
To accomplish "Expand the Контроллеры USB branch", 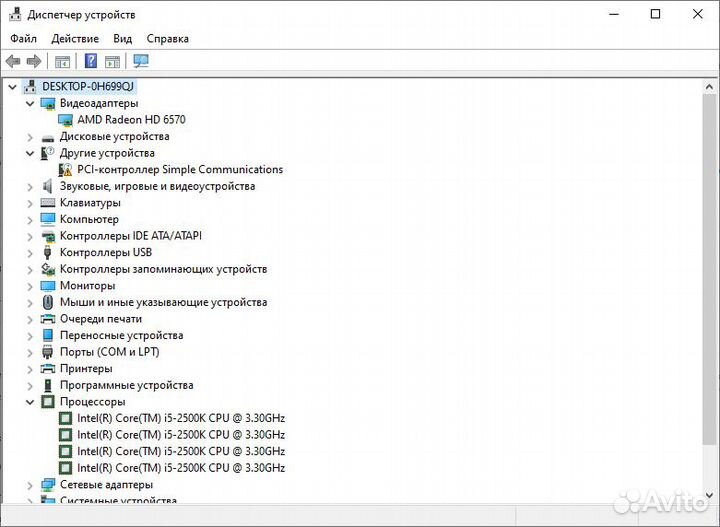I will pos(30,253).
